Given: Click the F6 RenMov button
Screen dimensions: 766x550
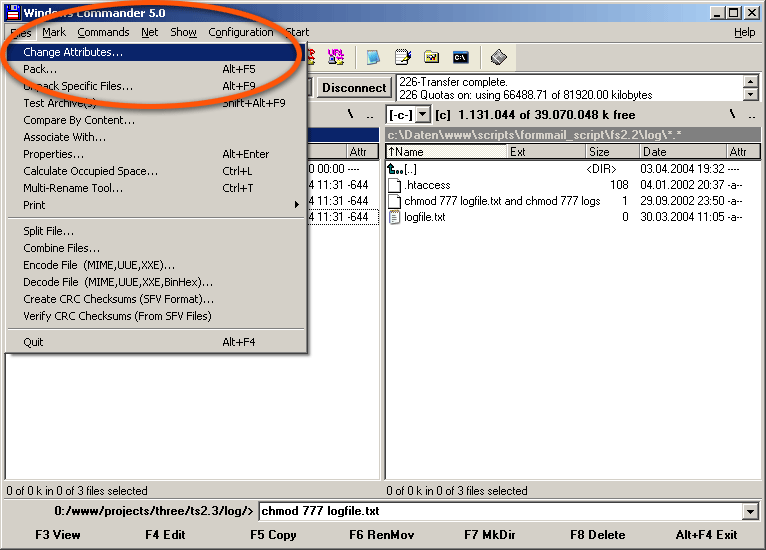Looking at the screenshot, I should point(382,535).
